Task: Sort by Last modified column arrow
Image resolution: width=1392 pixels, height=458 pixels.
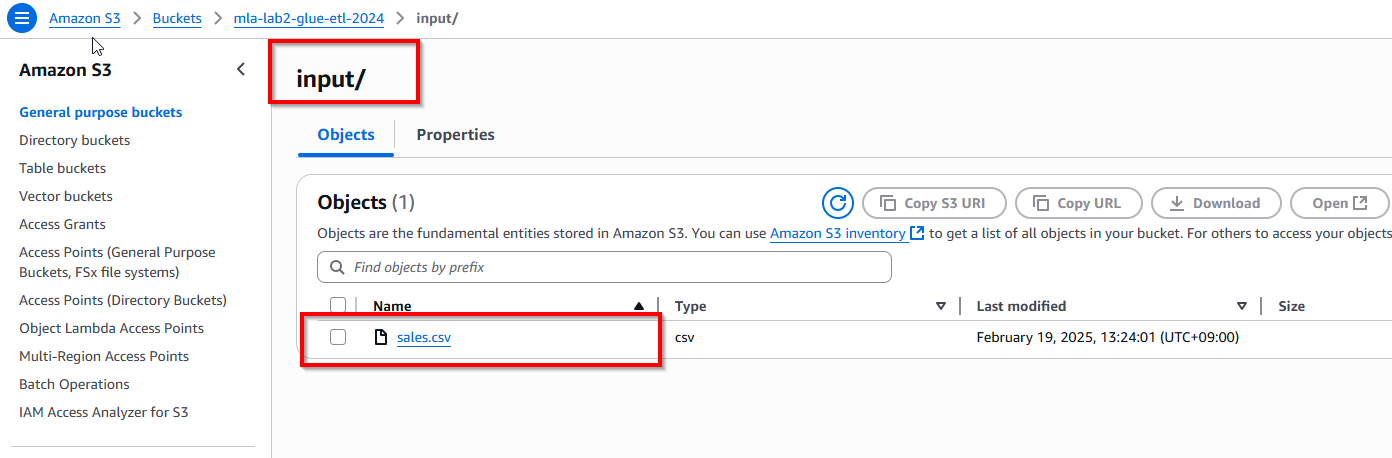Action: [1242, 306]
